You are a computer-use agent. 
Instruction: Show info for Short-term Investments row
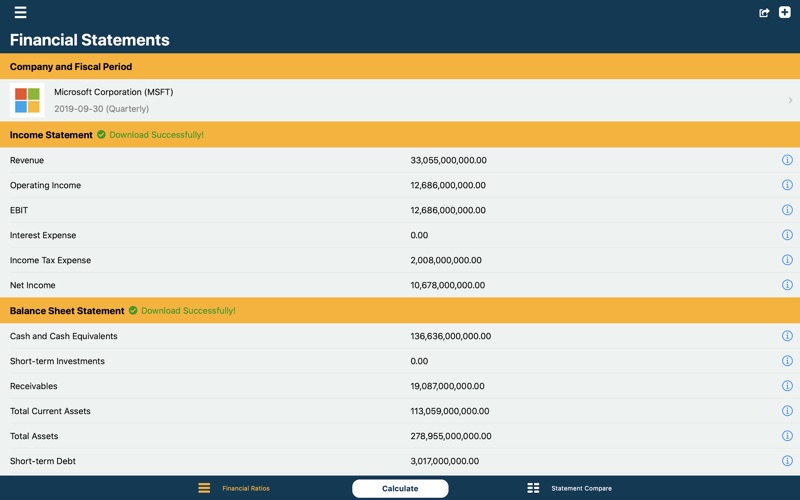pyautogui.click(x=787, y=361)
